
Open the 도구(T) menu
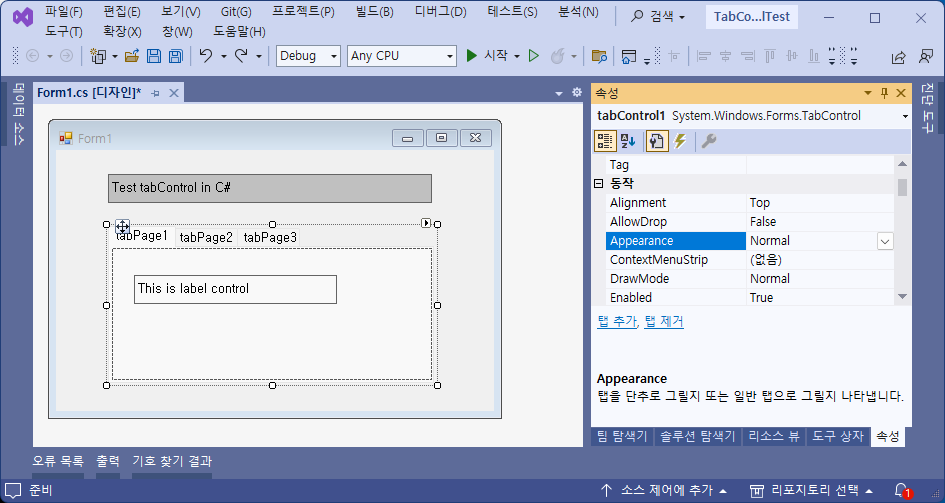point(64,31)
